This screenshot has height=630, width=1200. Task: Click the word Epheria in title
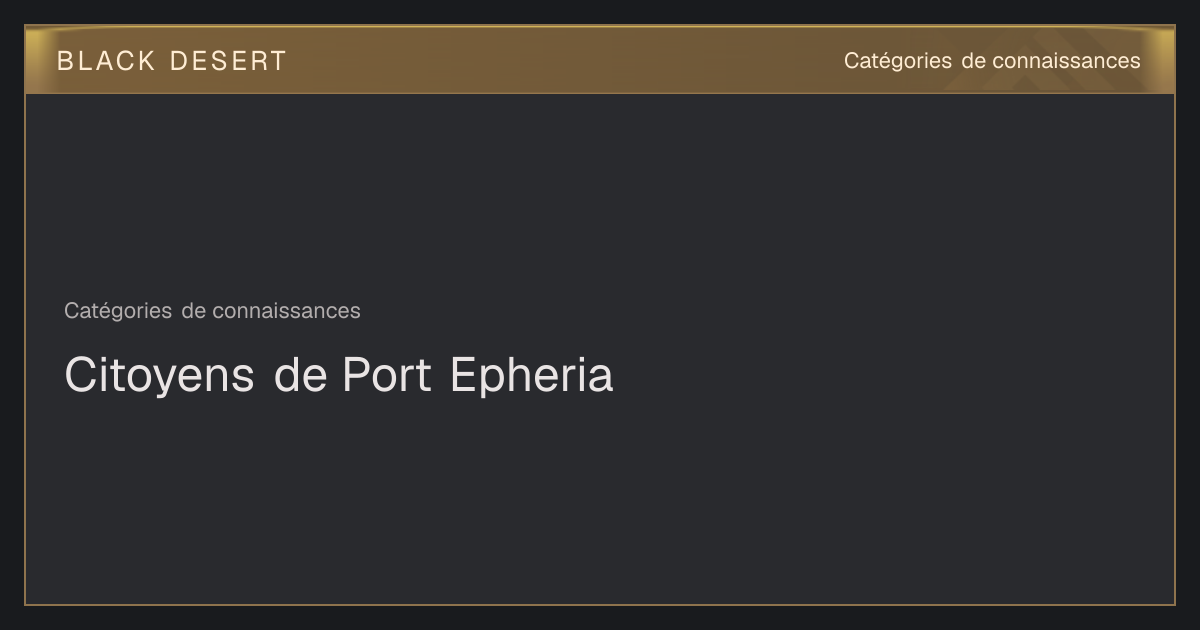pos(531,375)
